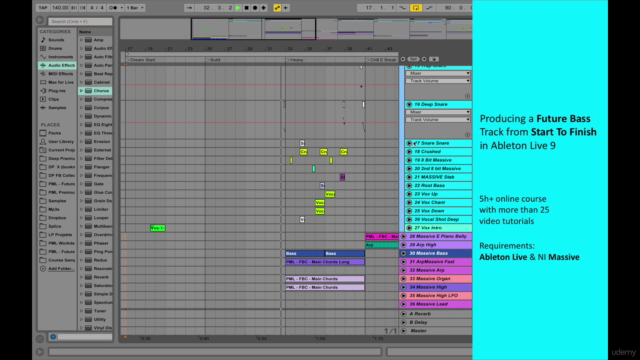
Task: Select the Max for Live category
Action: [x=60, y=82]
